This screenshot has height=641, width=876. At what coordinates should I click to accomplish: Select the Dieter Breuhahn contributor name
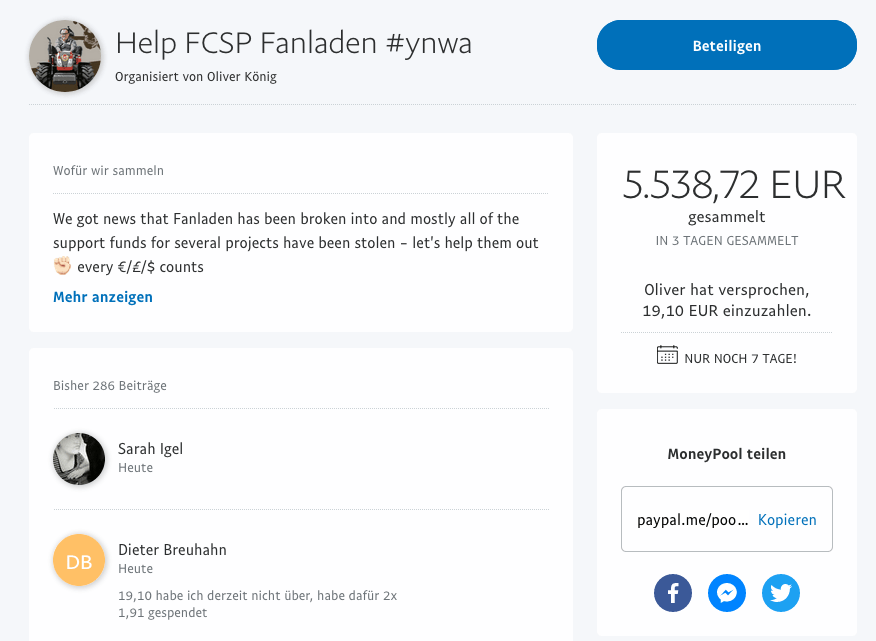tap(172, 550)
